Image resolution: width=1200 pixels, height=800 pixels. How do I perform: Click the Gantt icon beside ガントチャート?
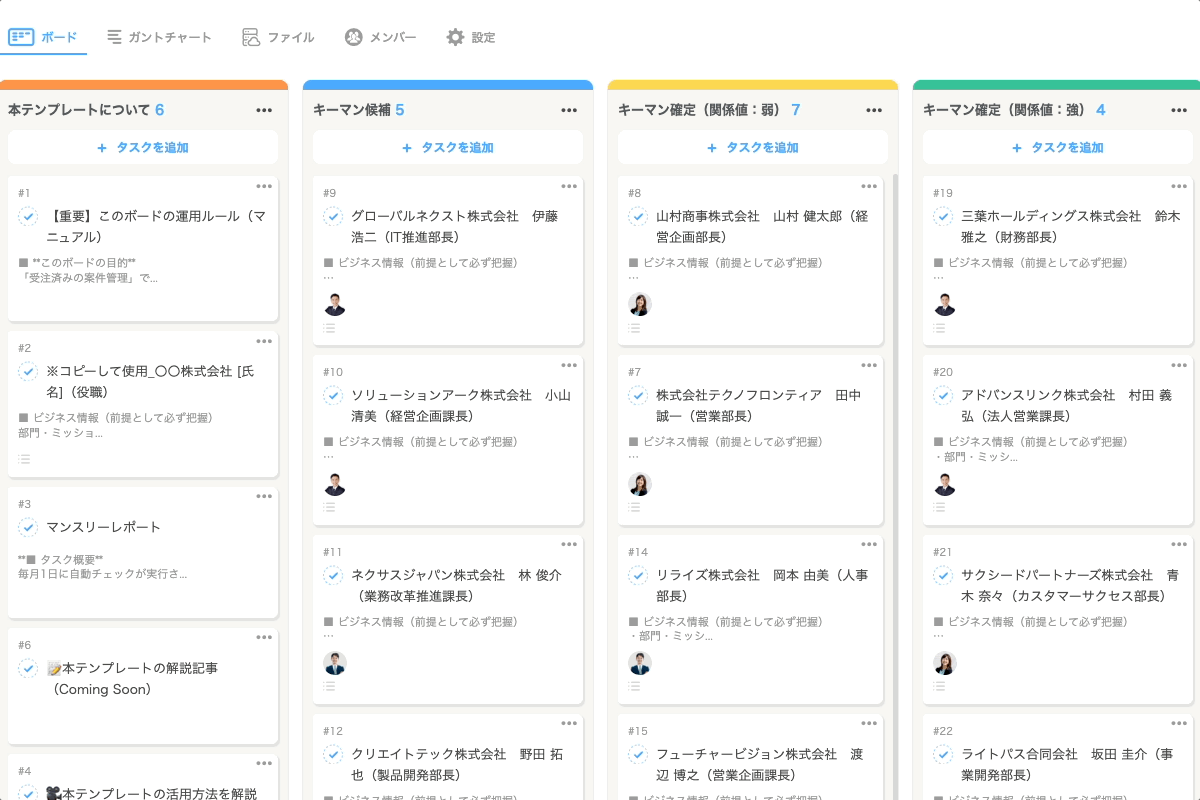(115, 37)
